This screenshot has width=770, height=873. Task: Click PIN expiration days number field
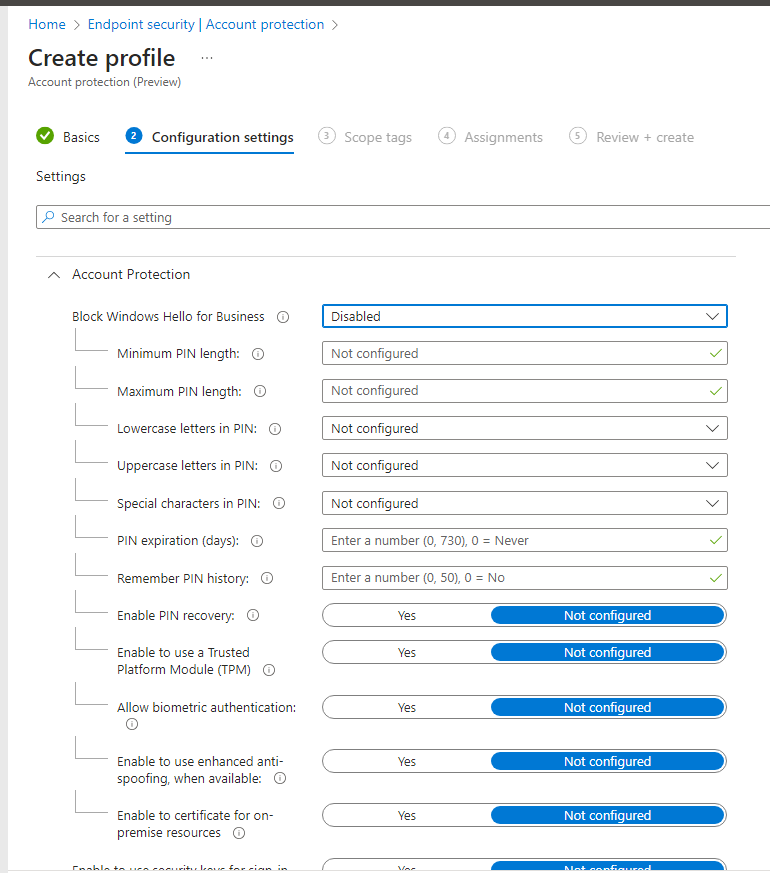(x=524, y=540)
